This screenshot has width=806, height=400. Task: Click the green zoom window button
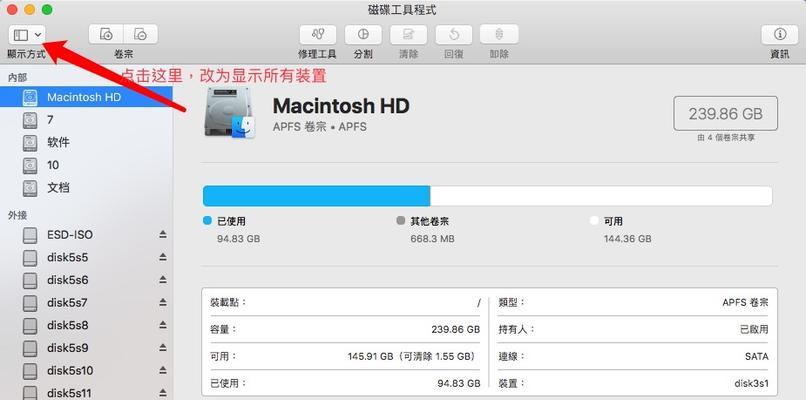tap(47, 9)
